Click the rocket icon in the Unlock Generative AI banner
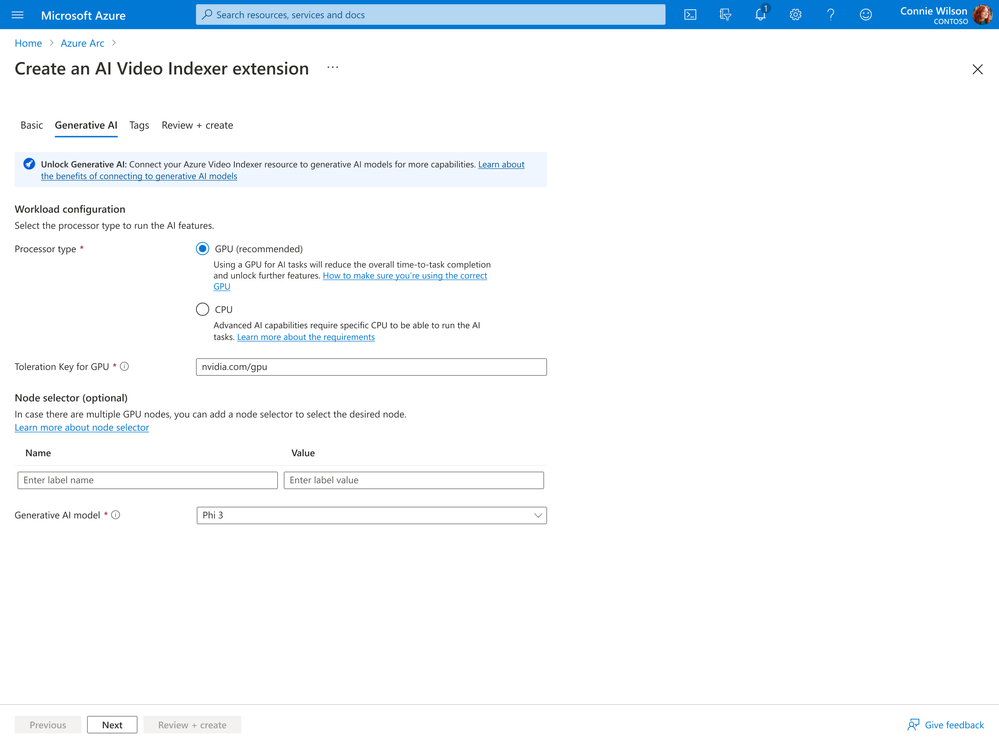 pyautogui.click(x=29, y=164)
